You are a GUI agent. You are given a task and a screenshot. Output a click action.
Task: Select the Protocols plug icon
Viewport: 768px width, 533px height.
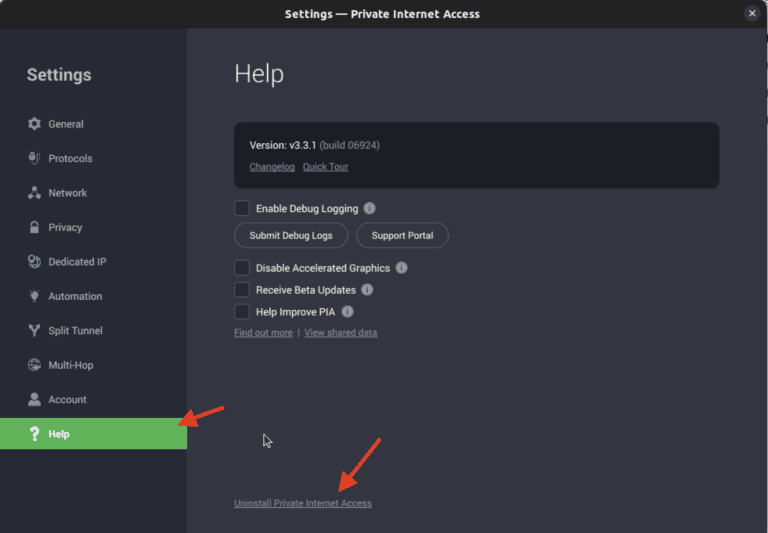(35, 158)
